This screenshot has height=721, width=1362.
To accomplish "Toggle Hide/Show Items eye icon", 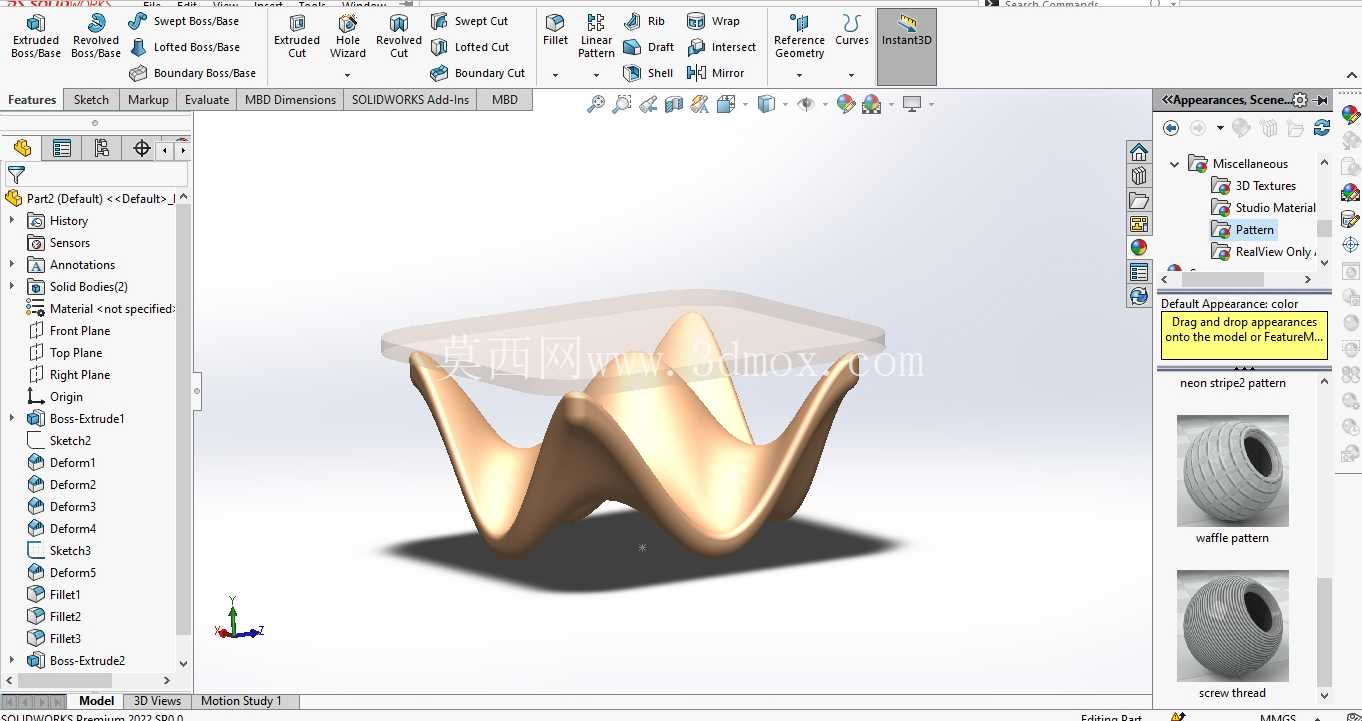I will click(806, 104).
